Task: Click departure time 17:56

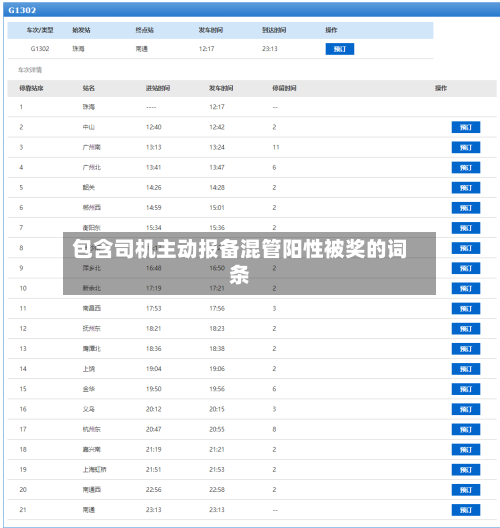Action: (217, 308)
